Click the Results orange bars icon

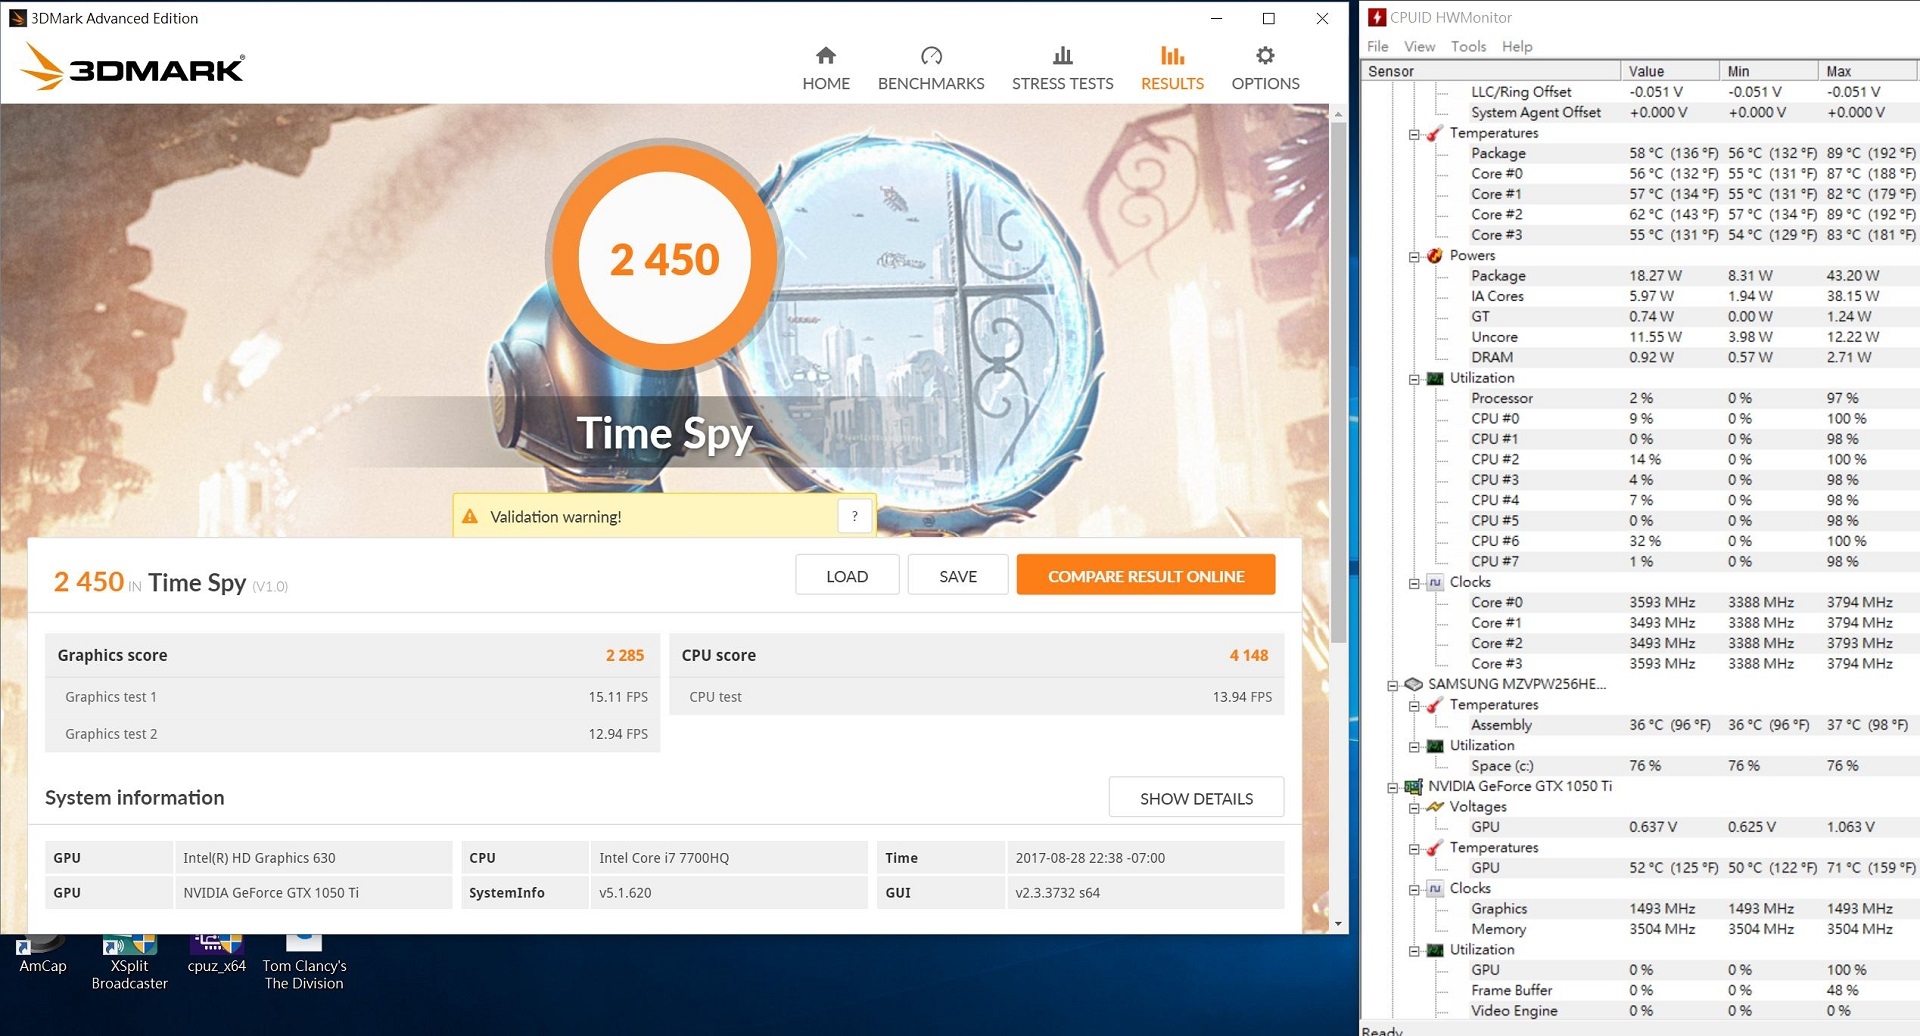1172,55
